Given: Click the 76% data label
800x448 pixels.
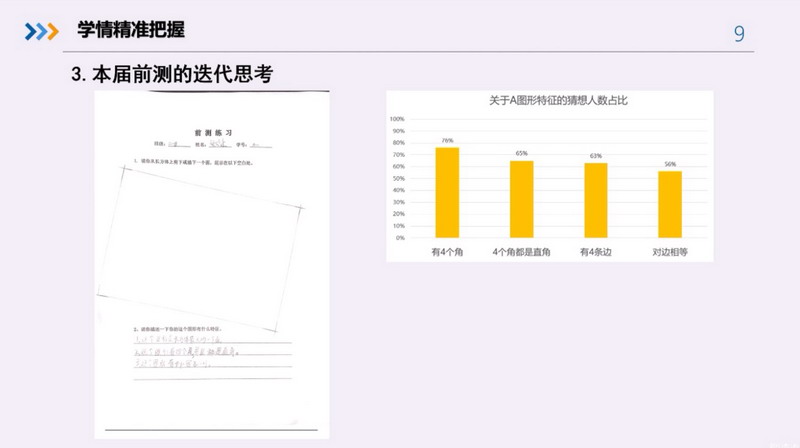Looking at the screenshot, I should coord(448,140).
